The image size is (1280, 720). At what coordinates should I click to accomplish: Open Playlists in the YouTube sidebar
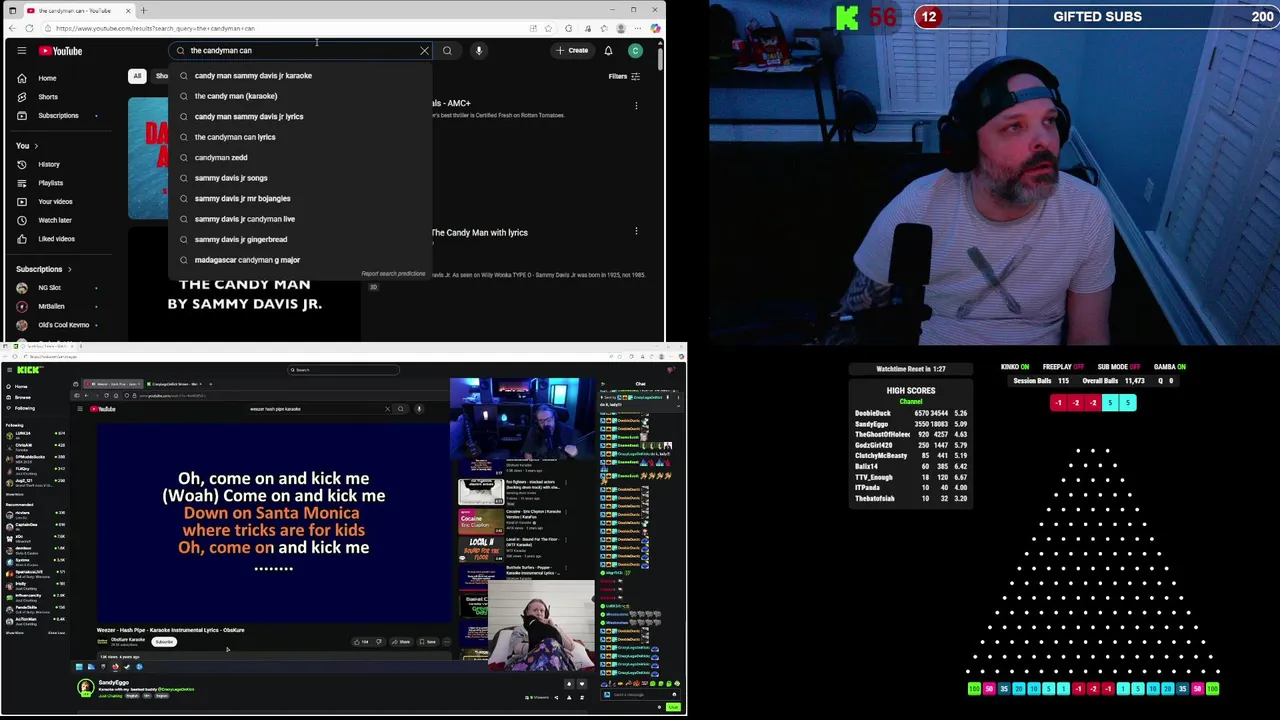[50, 183]
